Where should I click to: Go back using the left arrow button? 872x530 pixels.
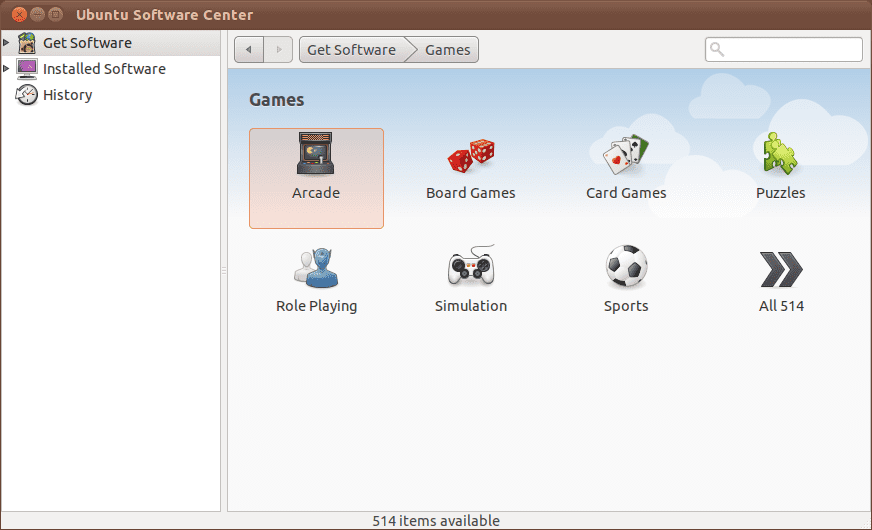(249, 50)
